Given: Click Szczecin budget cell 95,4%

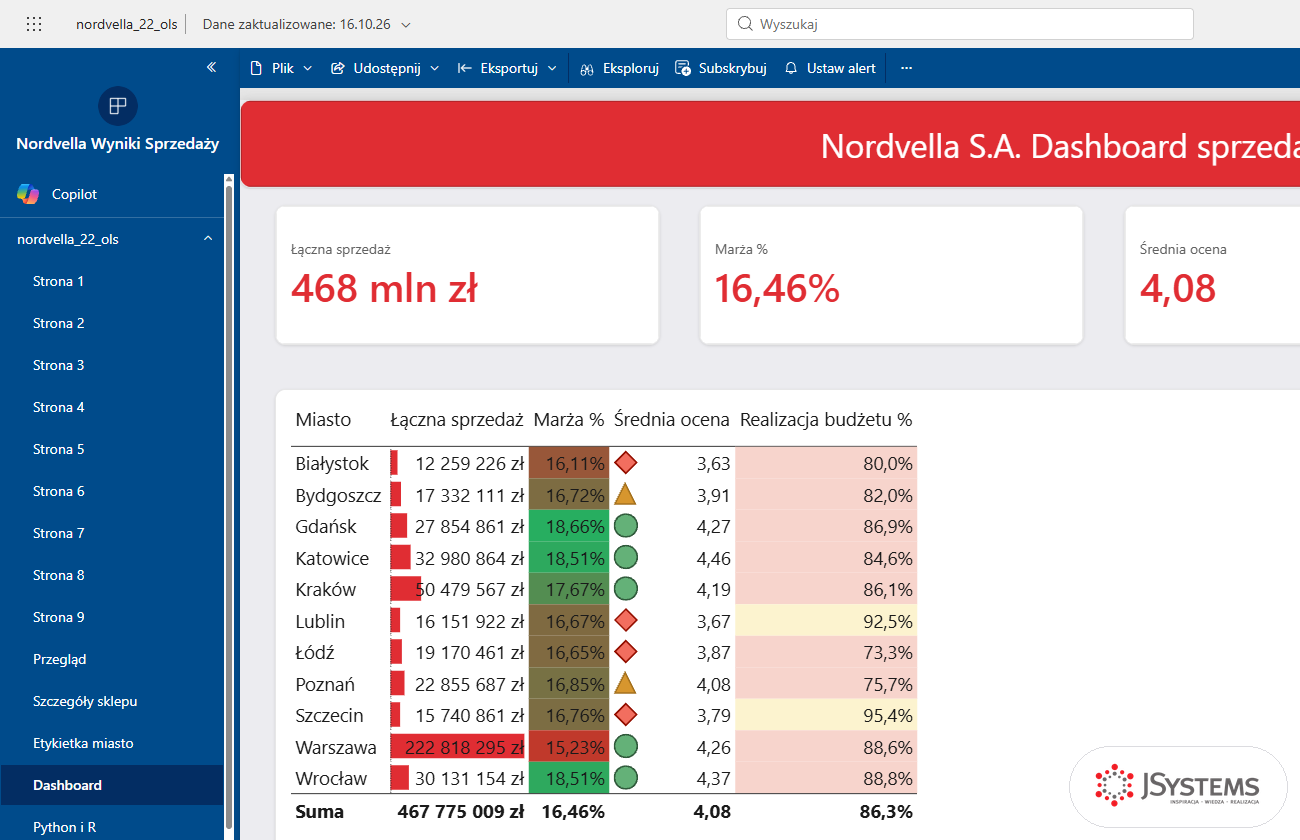Looking at the screenshot, I should [x=826, y=716].
